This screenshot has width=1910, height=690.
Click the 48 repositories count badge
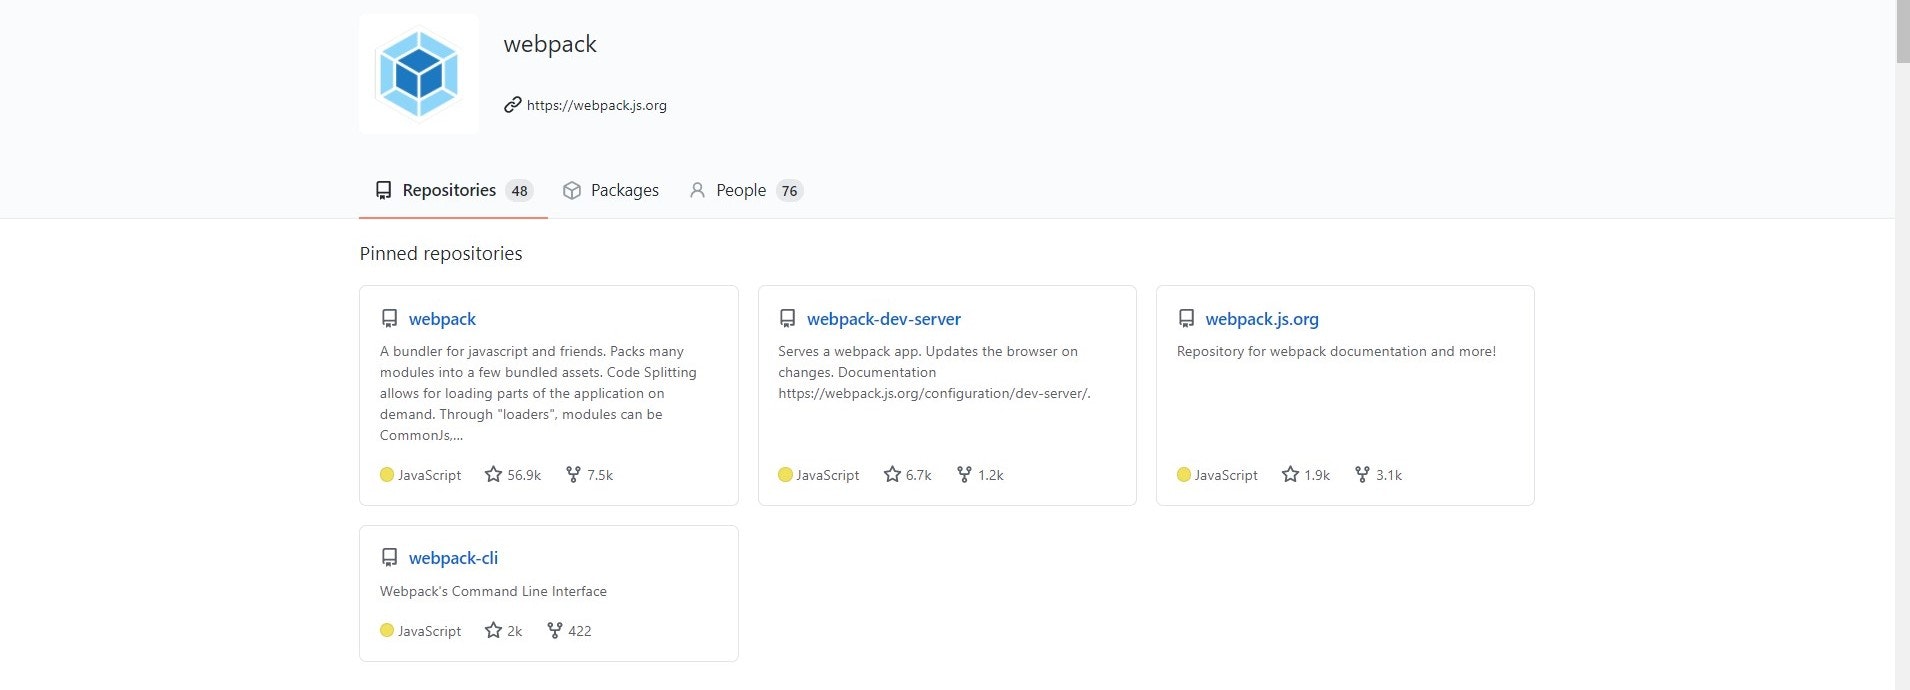tap(519, 191)
